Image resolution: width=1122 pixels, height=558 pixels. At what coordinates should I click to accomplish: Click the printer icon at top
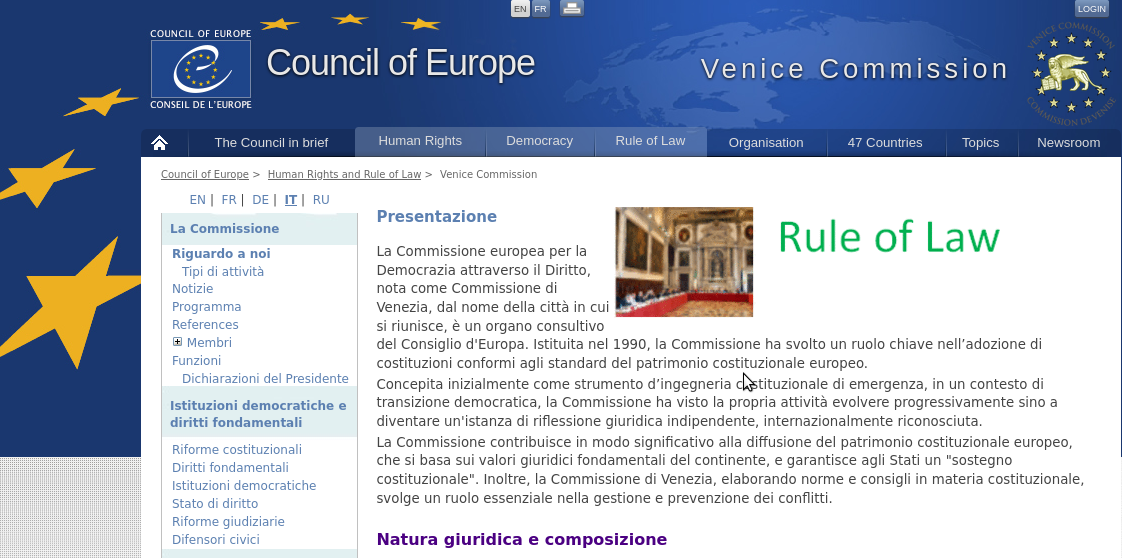coord(571,9)
